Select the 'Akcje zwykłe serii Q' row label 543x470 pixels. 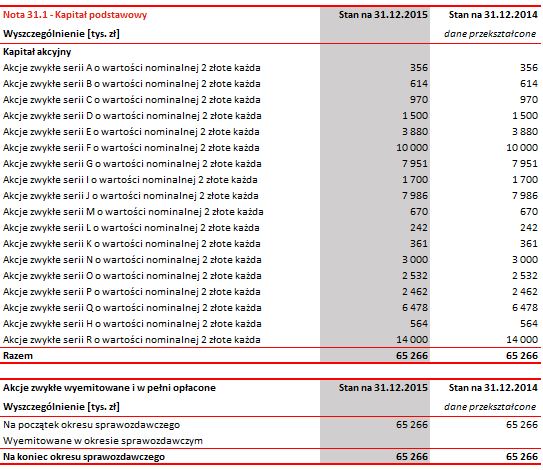click(x=132, y=308)
